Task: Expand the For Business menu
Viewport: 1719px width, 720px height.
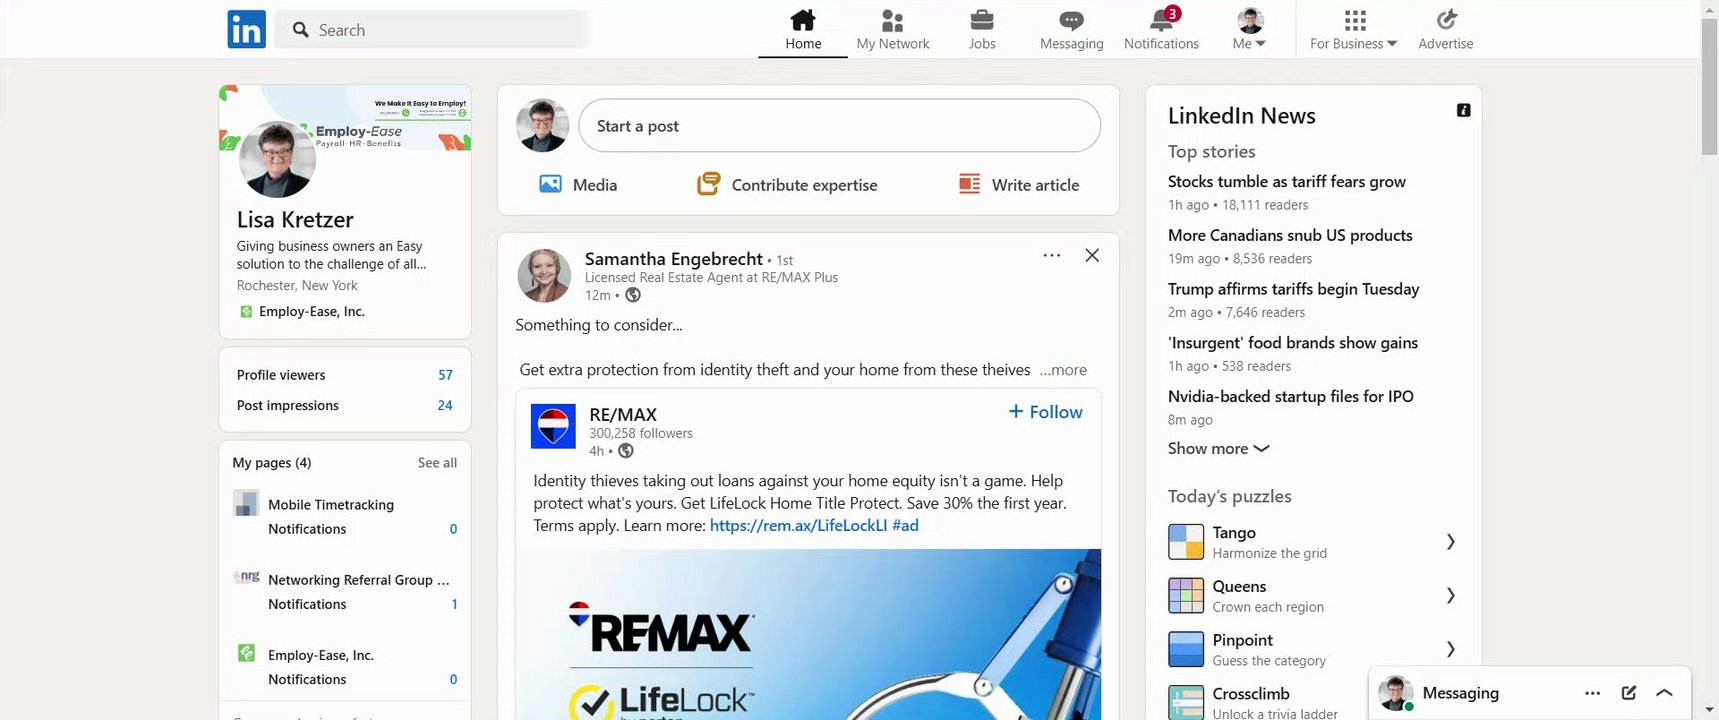Action: (x=1354, y=29)
